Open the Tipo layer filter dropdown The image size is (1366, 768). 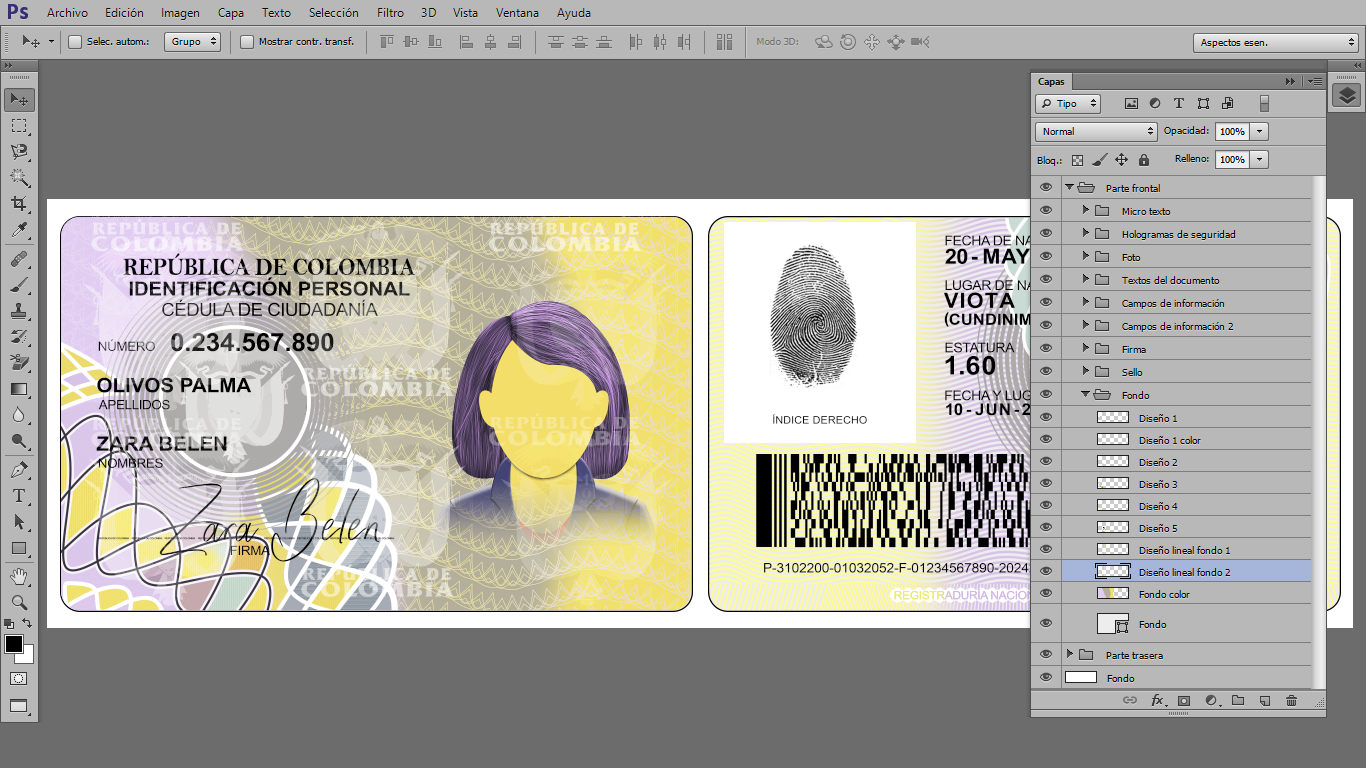click(1068, 103)
